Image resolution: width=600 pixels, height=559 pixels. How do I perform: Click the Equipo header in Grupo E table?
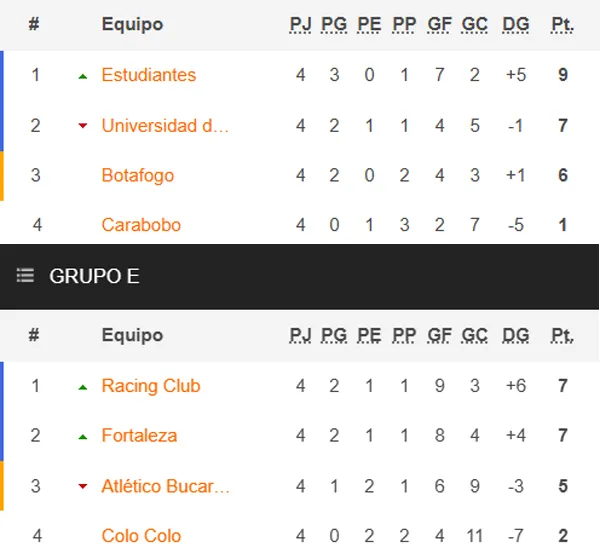(132, 336)
